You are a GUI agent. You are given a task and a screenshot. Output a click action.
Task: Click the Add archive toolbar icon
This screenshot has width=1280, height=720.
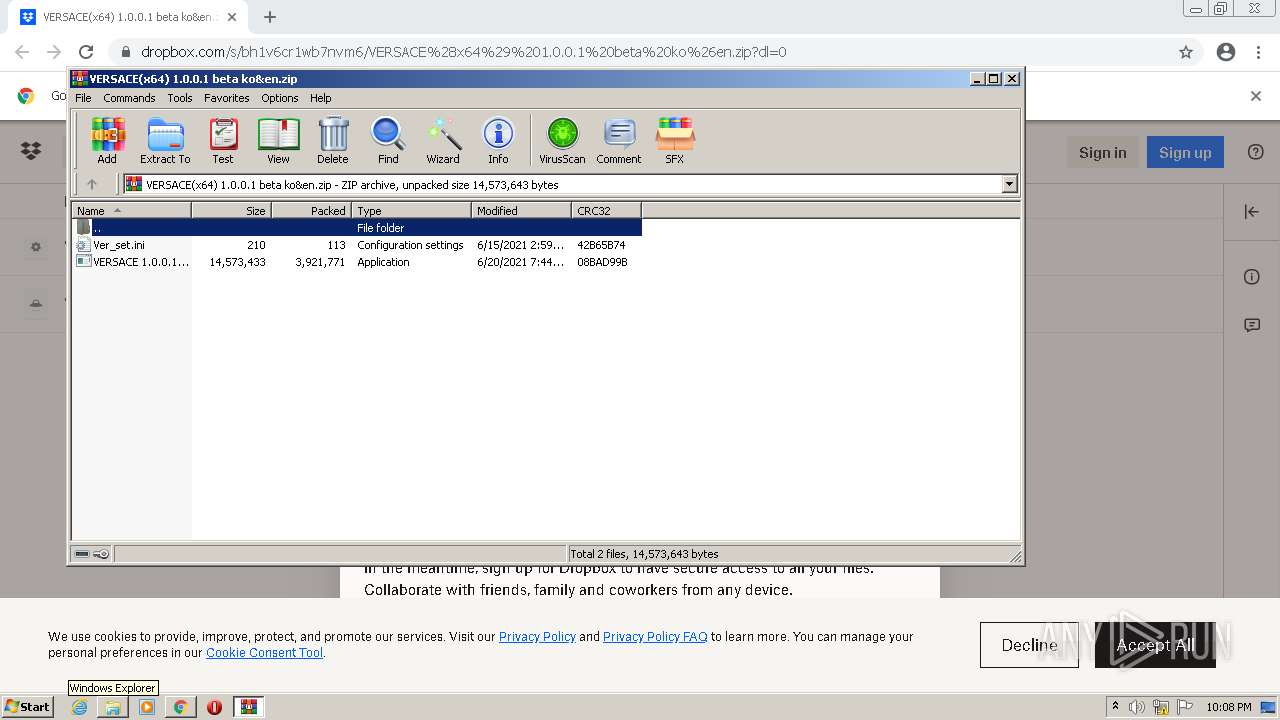[x=107, y=140]
